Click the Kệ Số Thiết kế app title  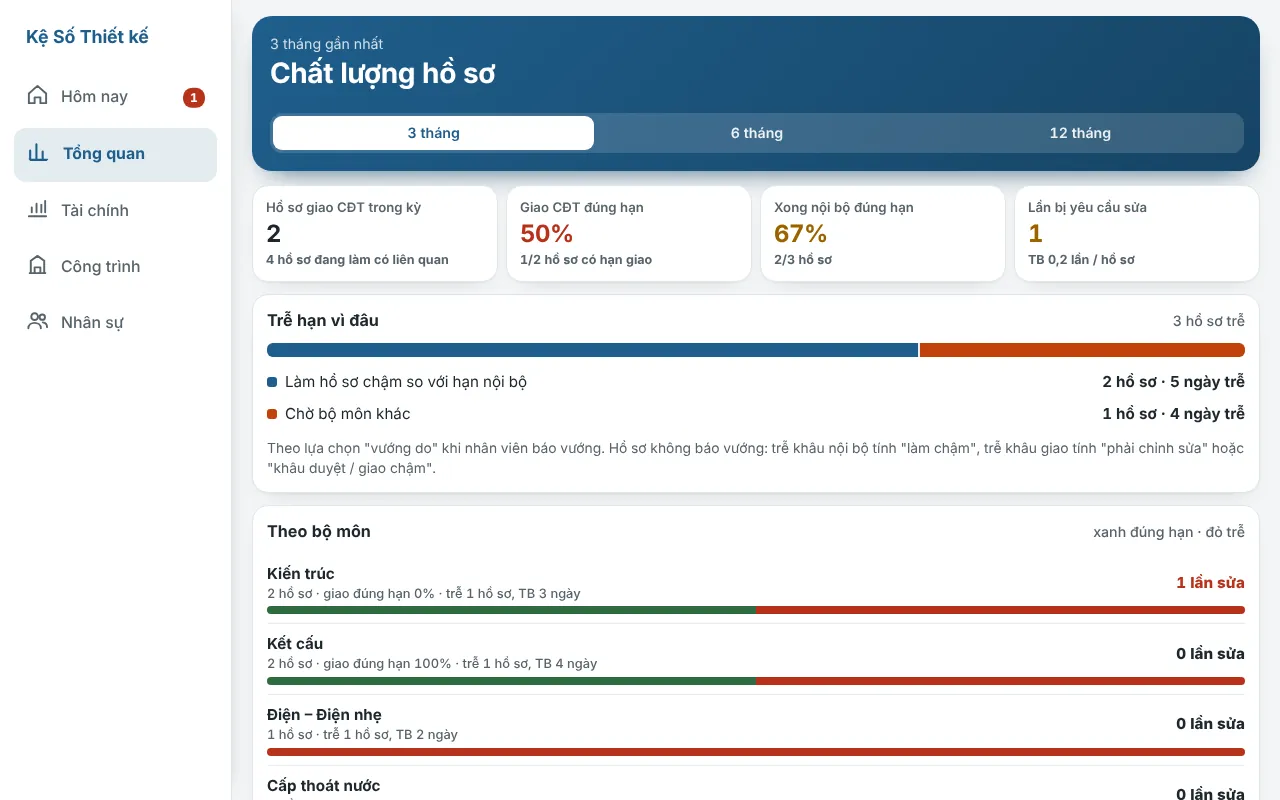87,37
